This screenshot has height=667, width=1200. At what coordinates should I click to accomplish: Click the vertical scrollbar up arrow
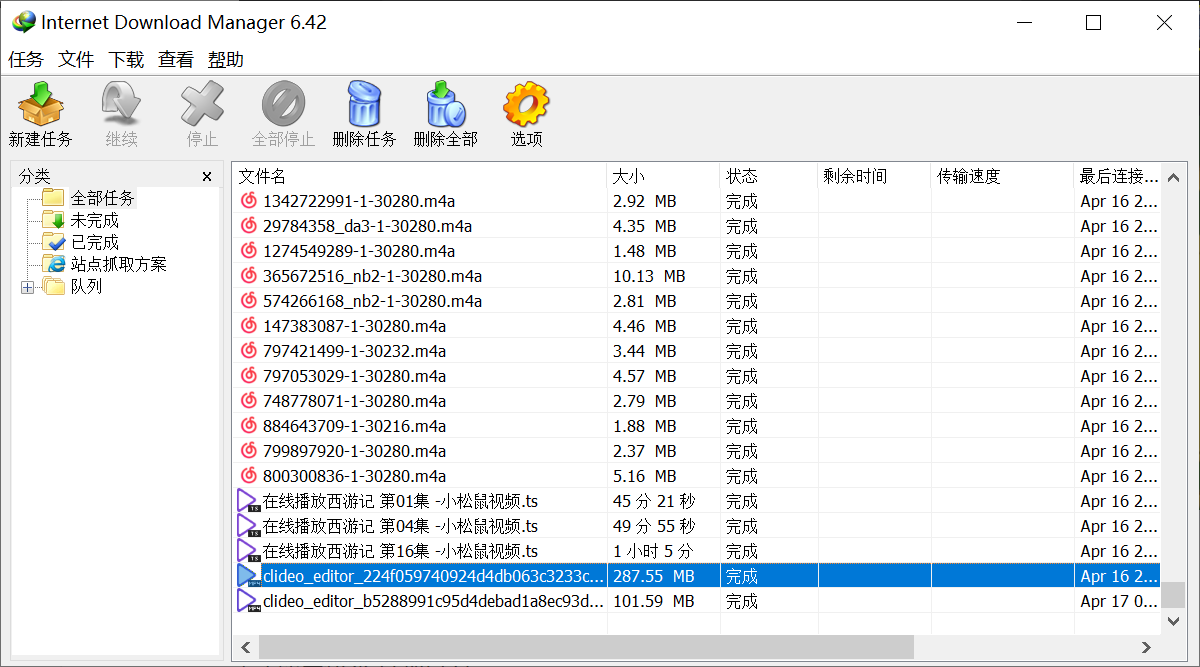(1174, 176)
